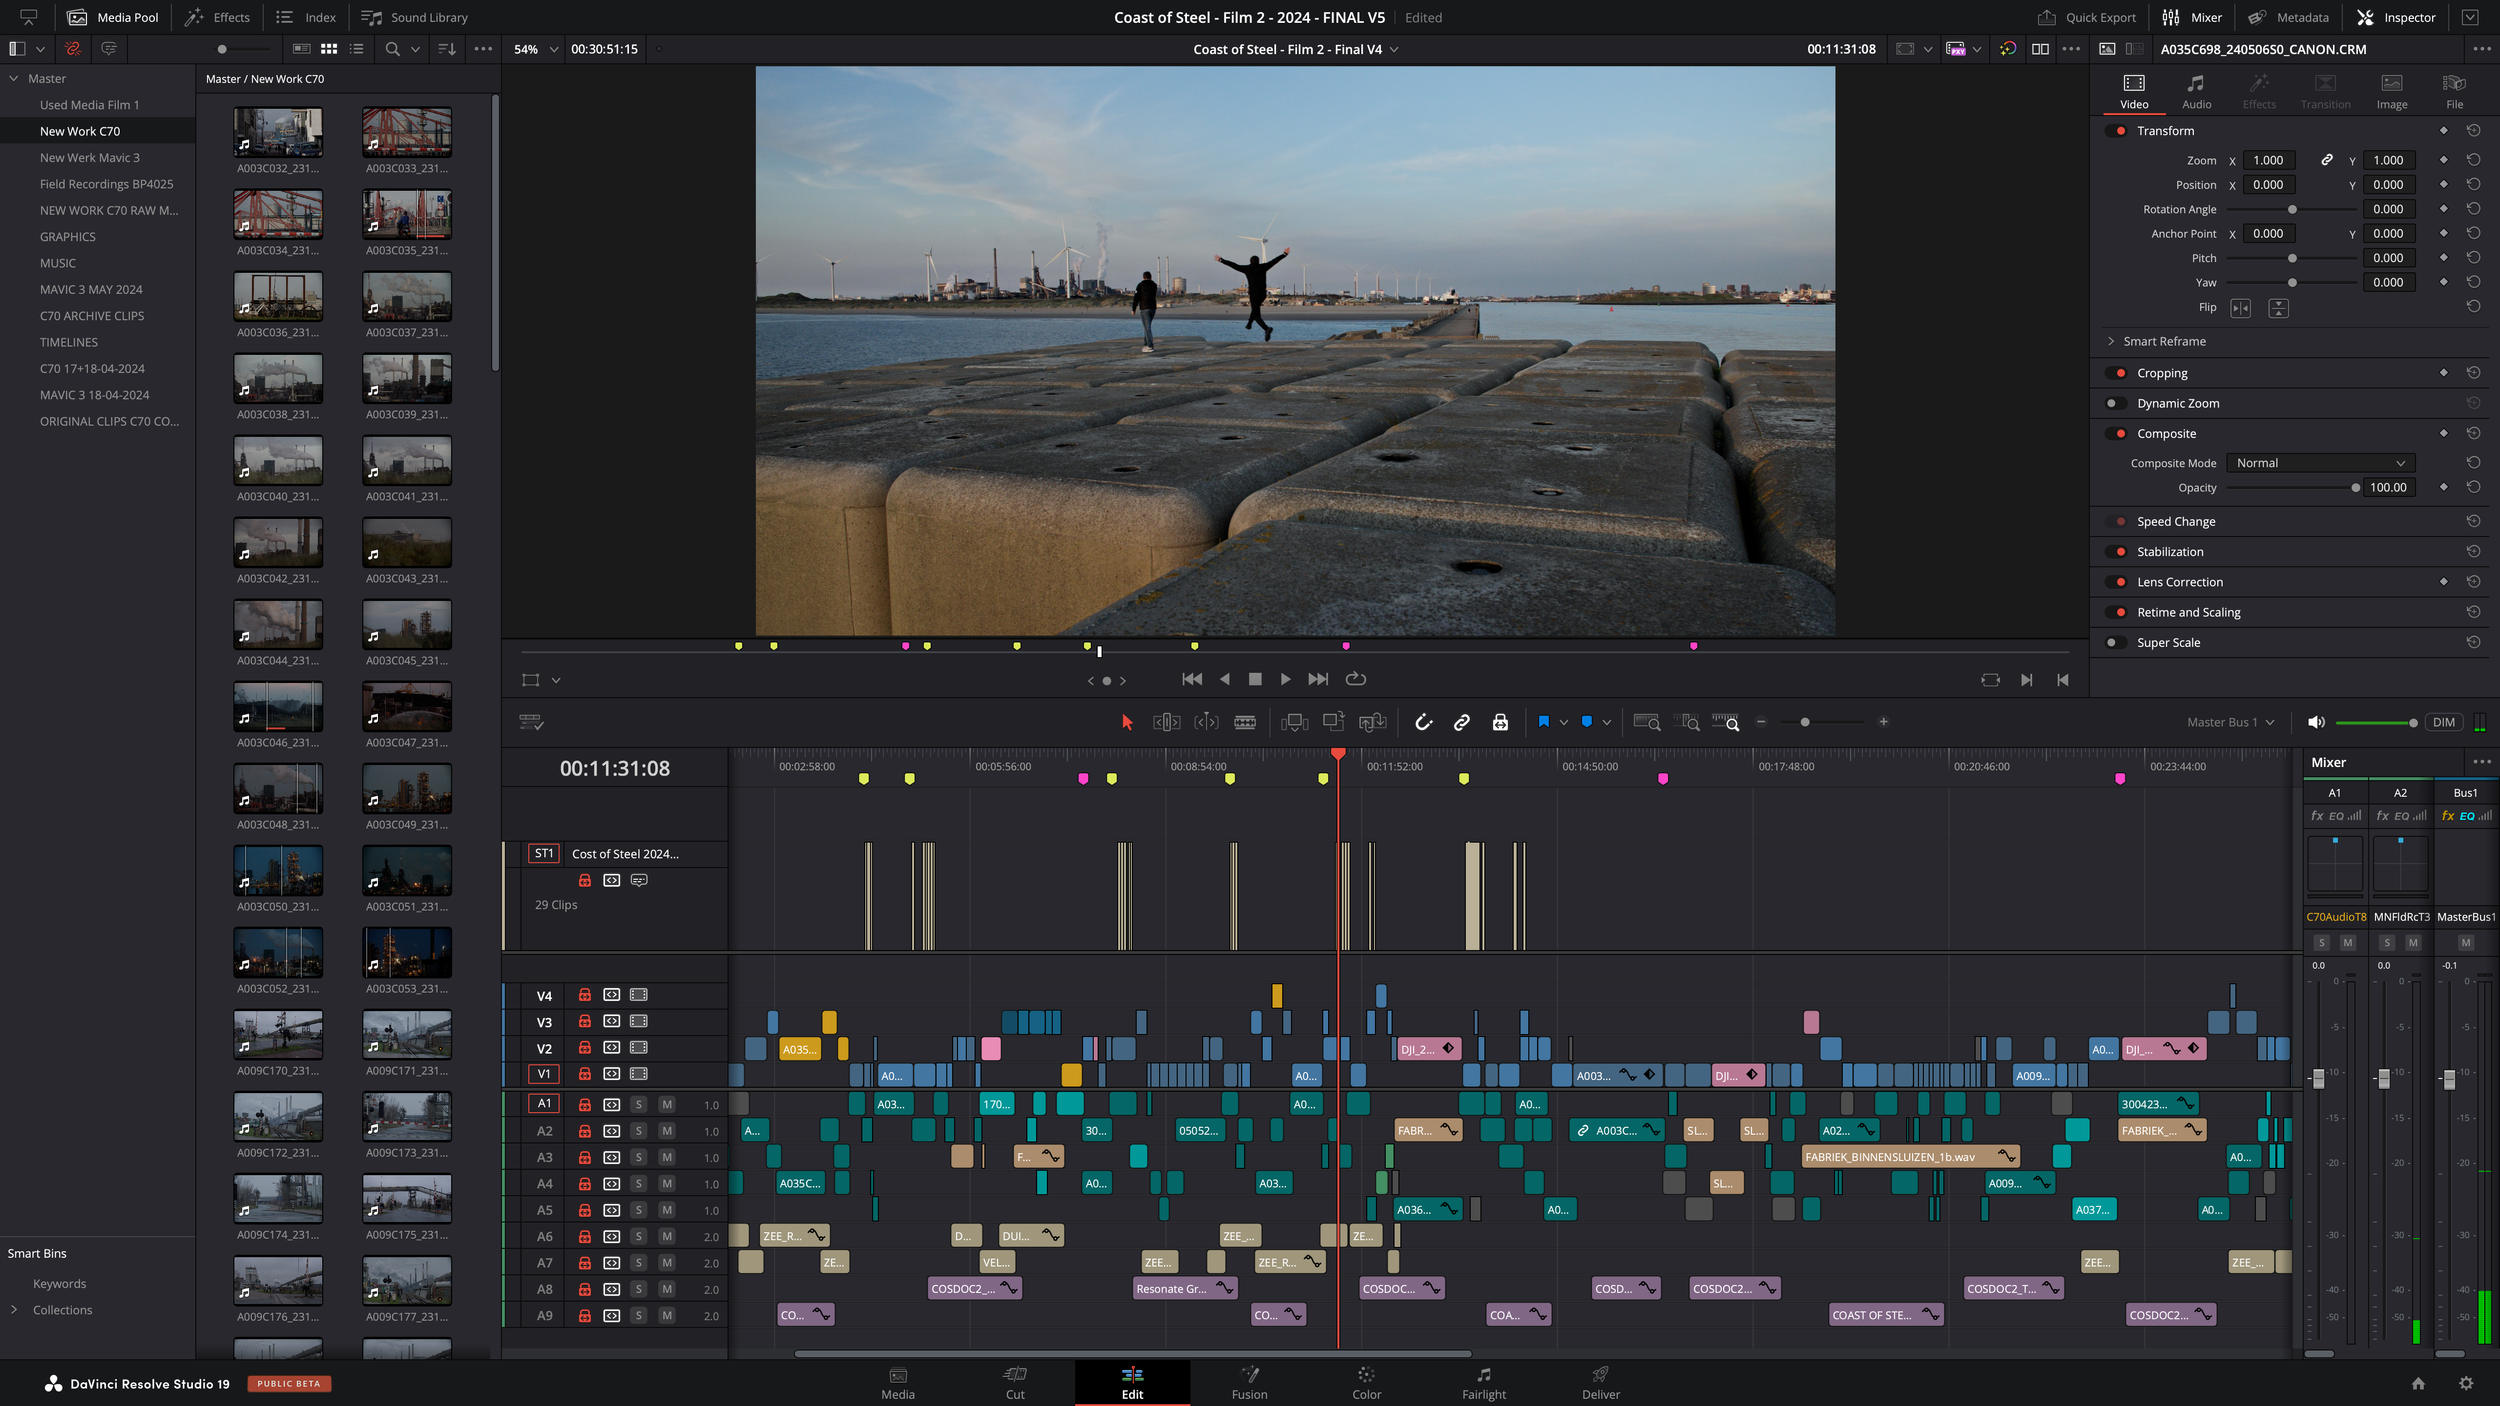The width and height of the screenshot is (2500, 1406).
Task: Mute audio track A1
Action: 666,1104
